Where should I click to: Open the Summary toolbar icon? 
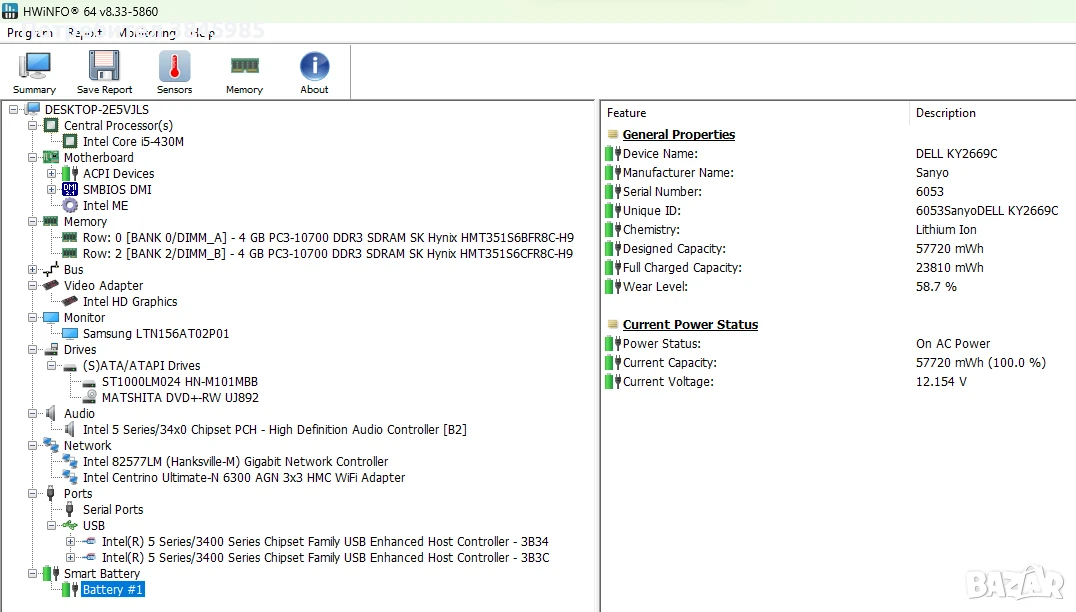[34, 66]
